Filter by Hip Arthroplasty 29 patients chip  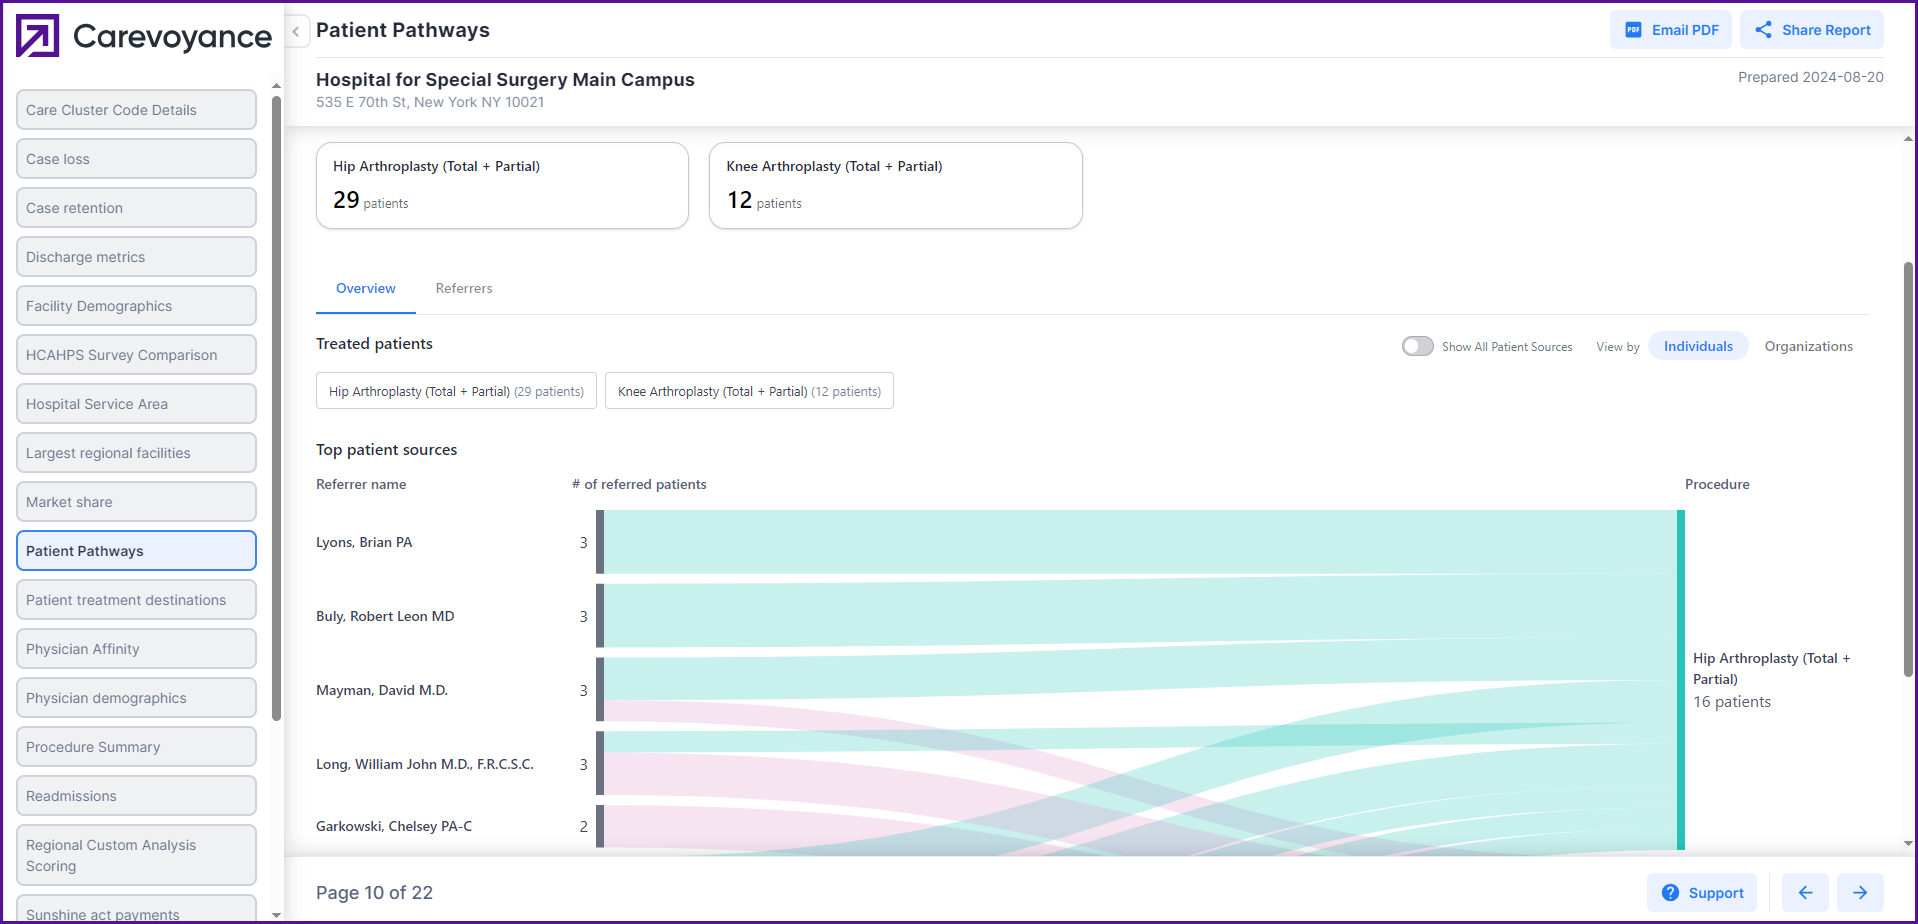point(456,391)
